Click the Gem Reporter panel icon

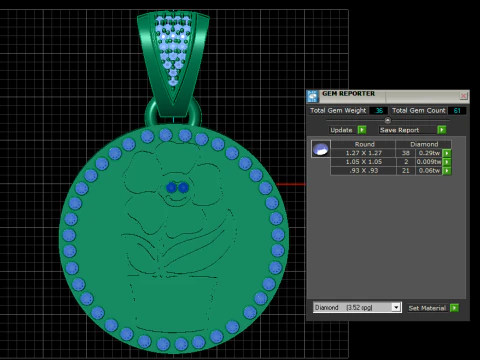312,96
